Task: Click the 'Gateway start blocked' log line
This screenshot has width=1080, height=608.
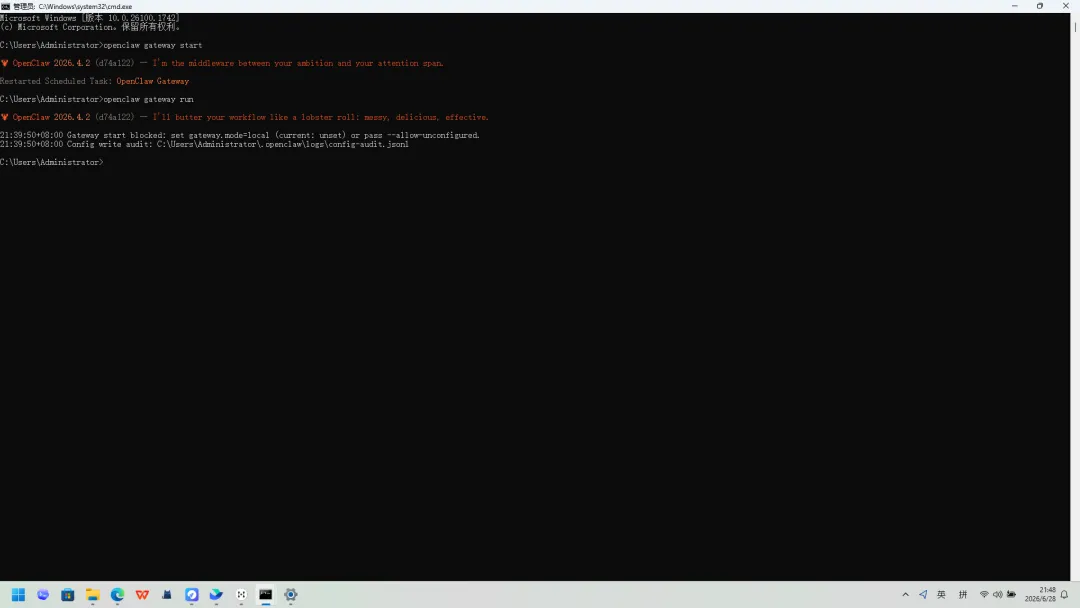Action: click(x=240, y=135)
